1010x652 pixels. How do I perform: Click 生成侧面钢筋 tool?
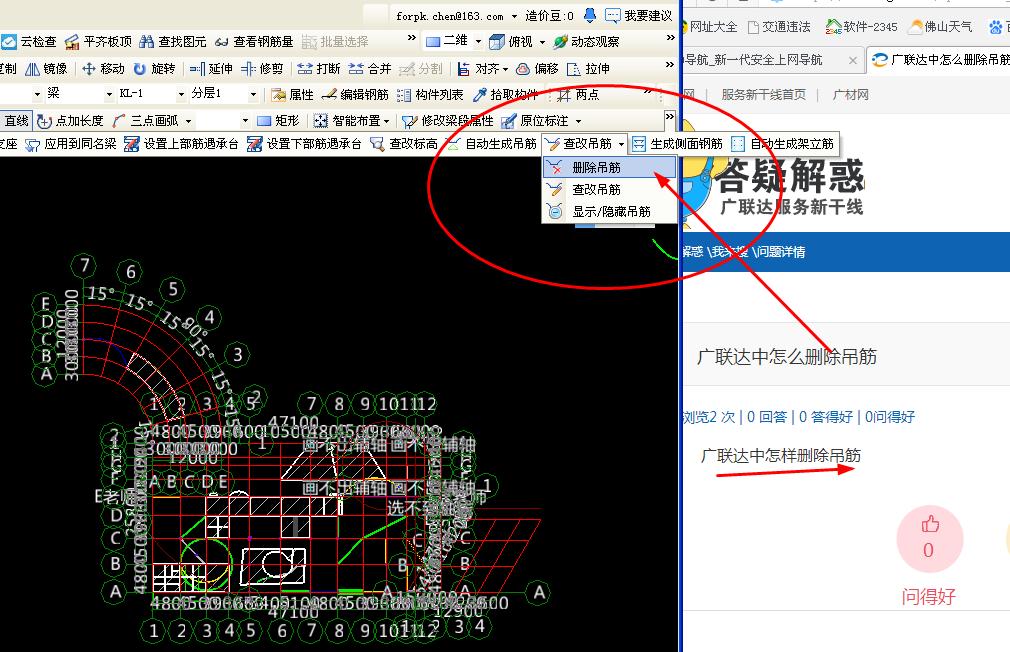click(x=677, y=144)
